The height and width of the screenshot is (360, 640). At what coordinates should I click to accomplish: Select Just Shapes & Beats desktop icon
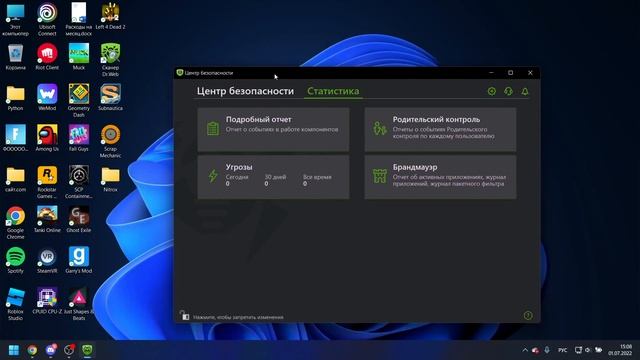click(x=79, y=304)
